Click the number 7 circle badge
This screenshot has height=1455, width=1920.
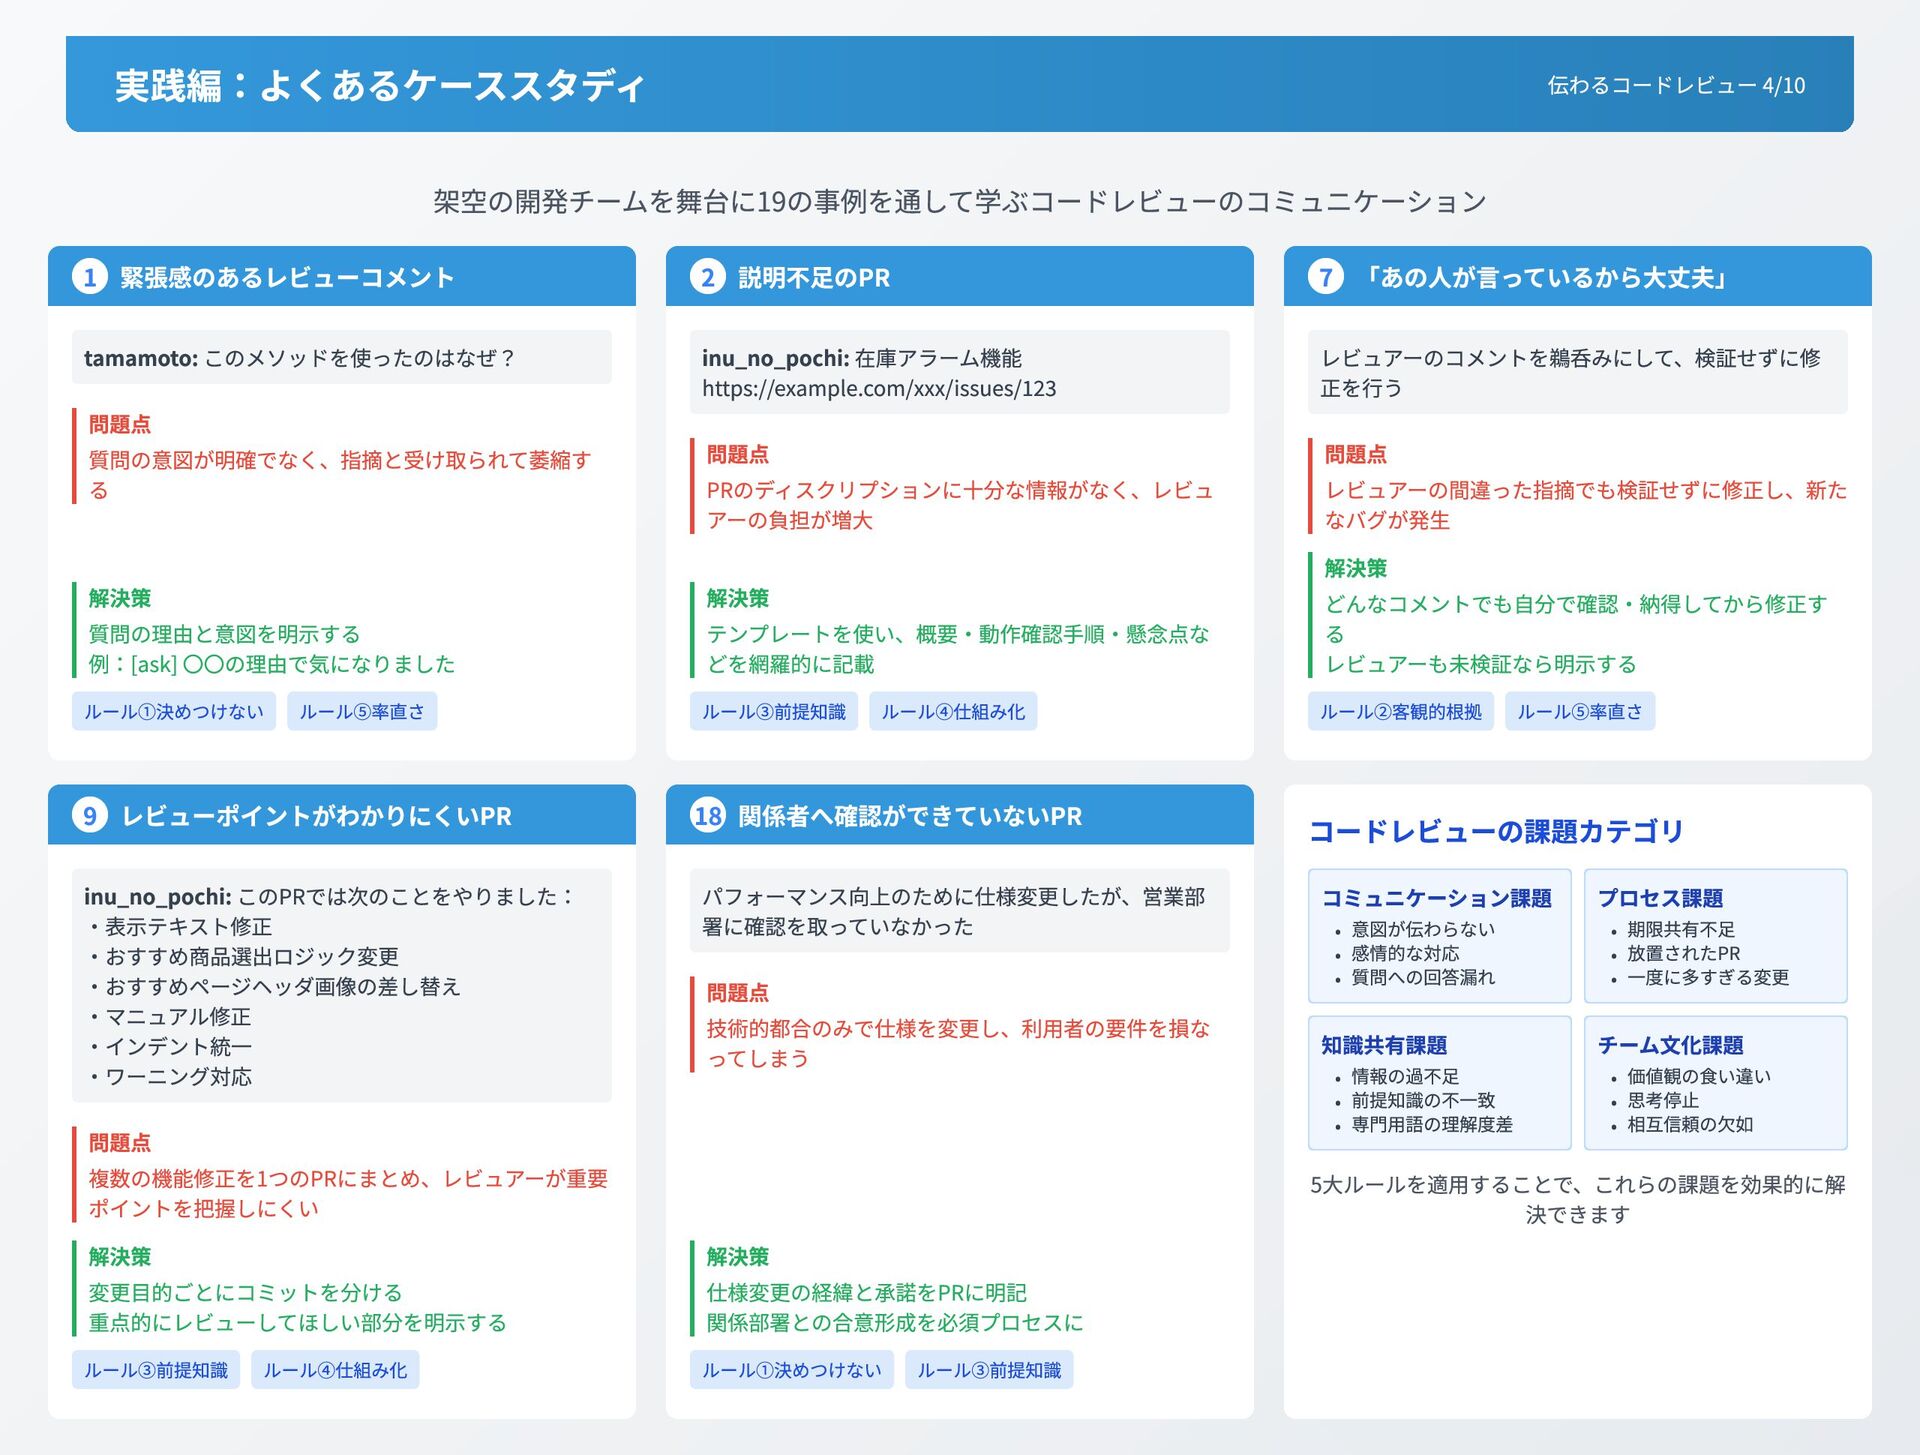click(x=1326, y=277)
